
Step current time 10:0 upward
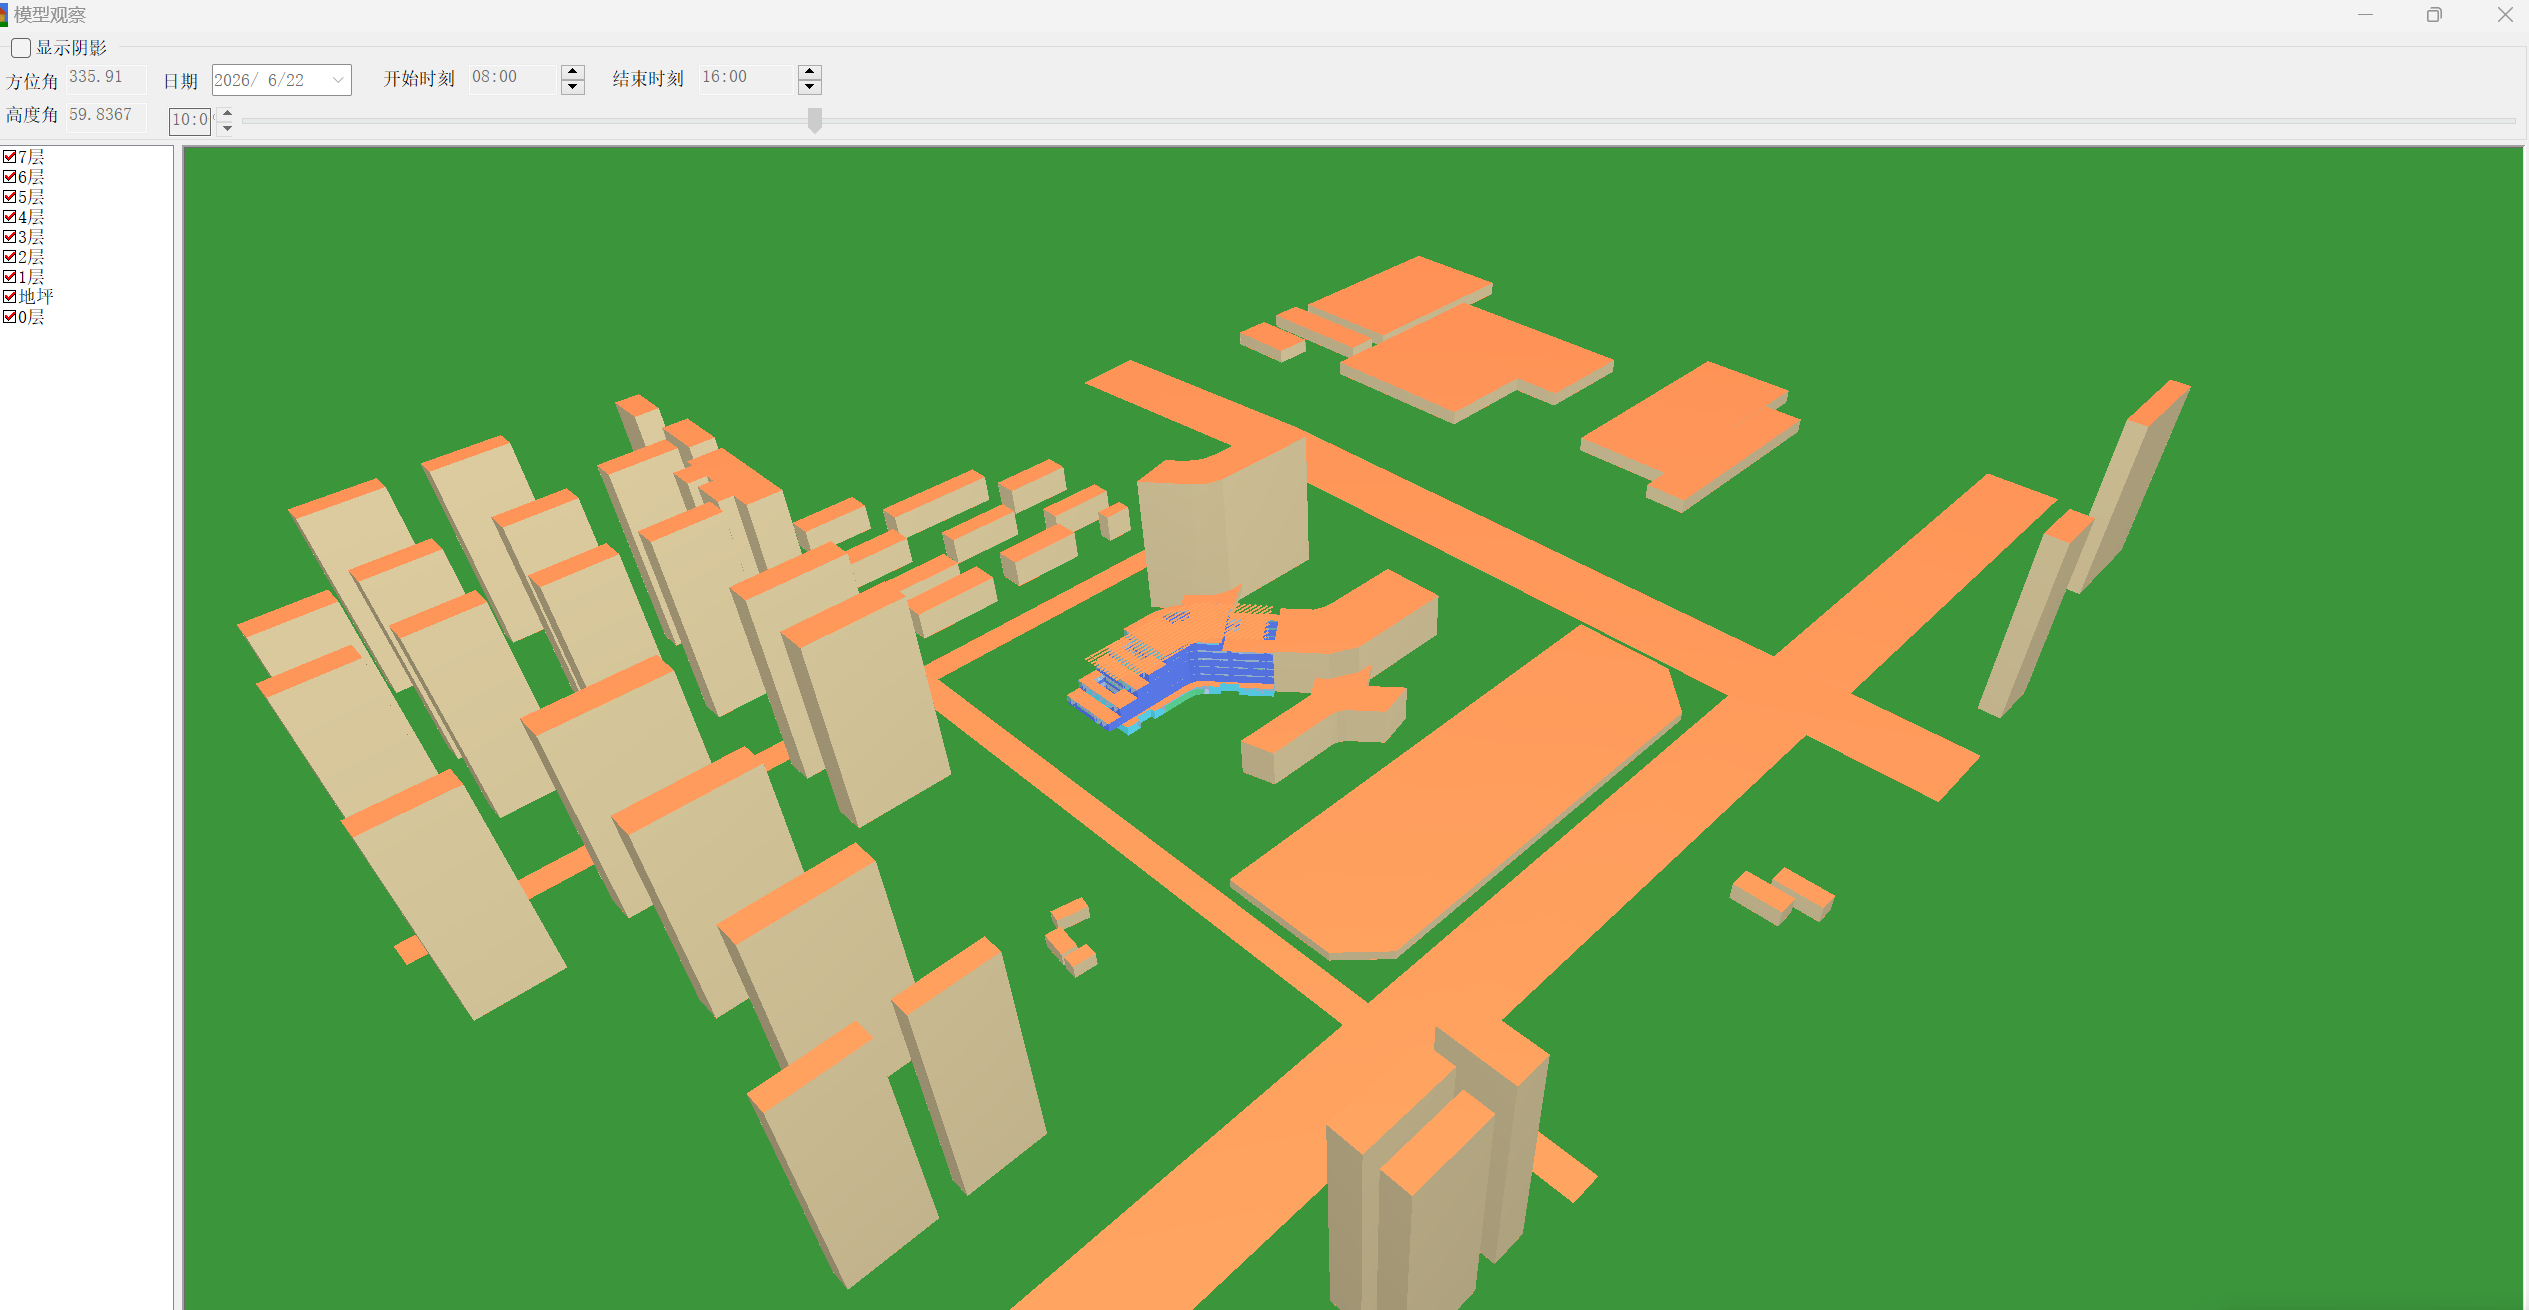tap(227, 114)
